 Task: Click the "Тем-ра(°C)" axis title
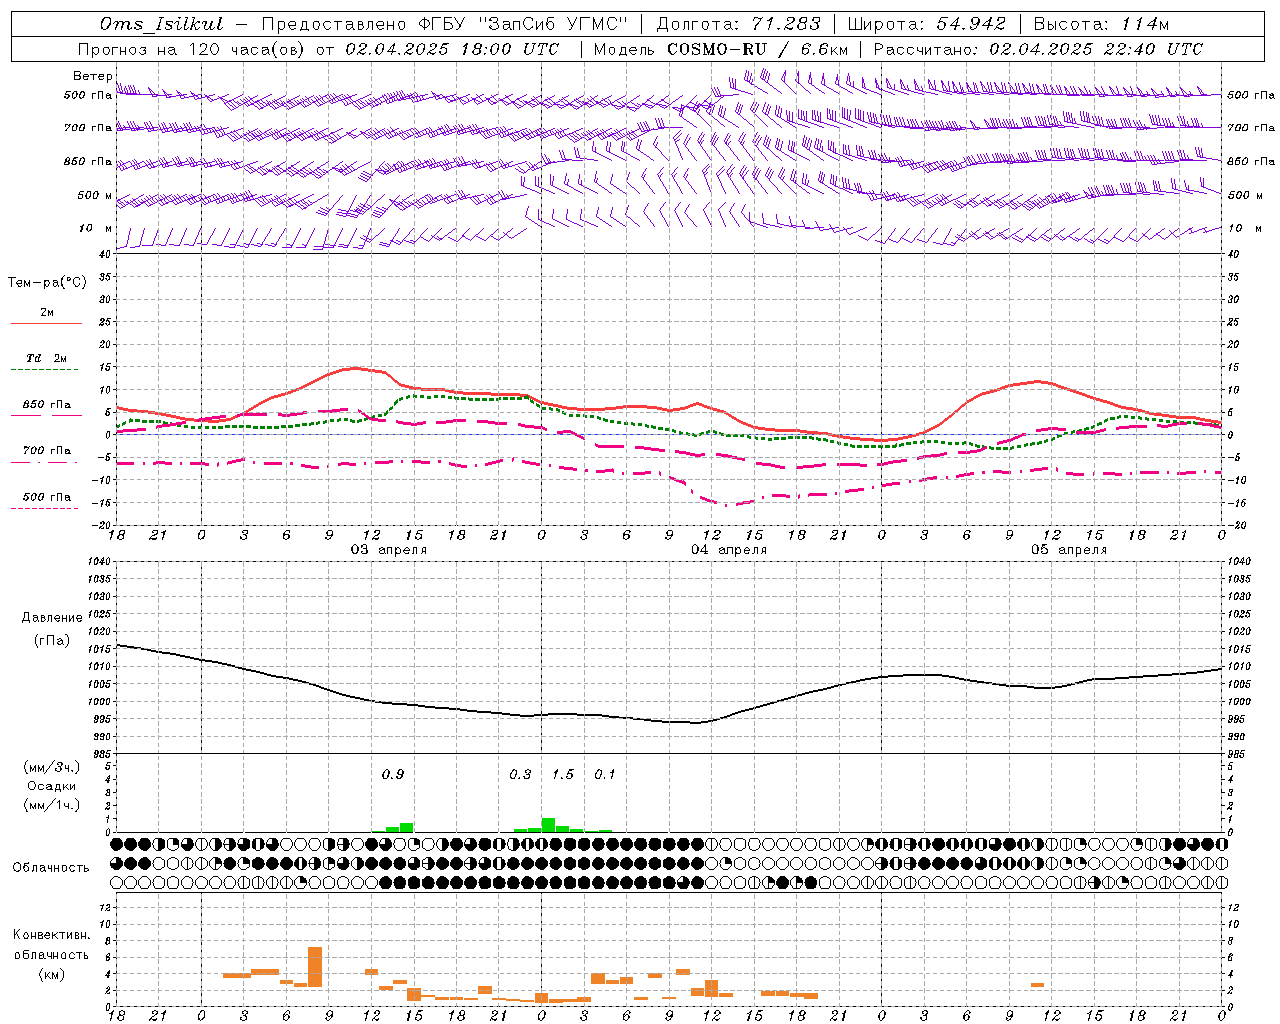coord(47,283)
